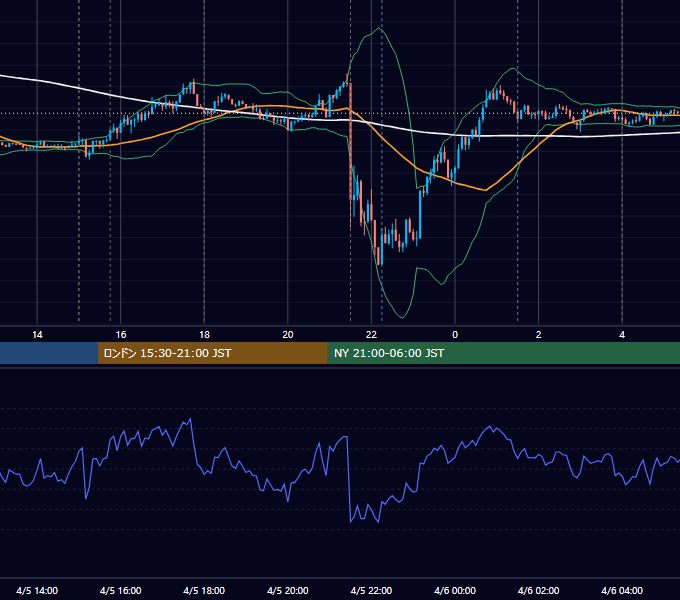Click the time axis label 20
Screen dimensions: 680x600
288,335
